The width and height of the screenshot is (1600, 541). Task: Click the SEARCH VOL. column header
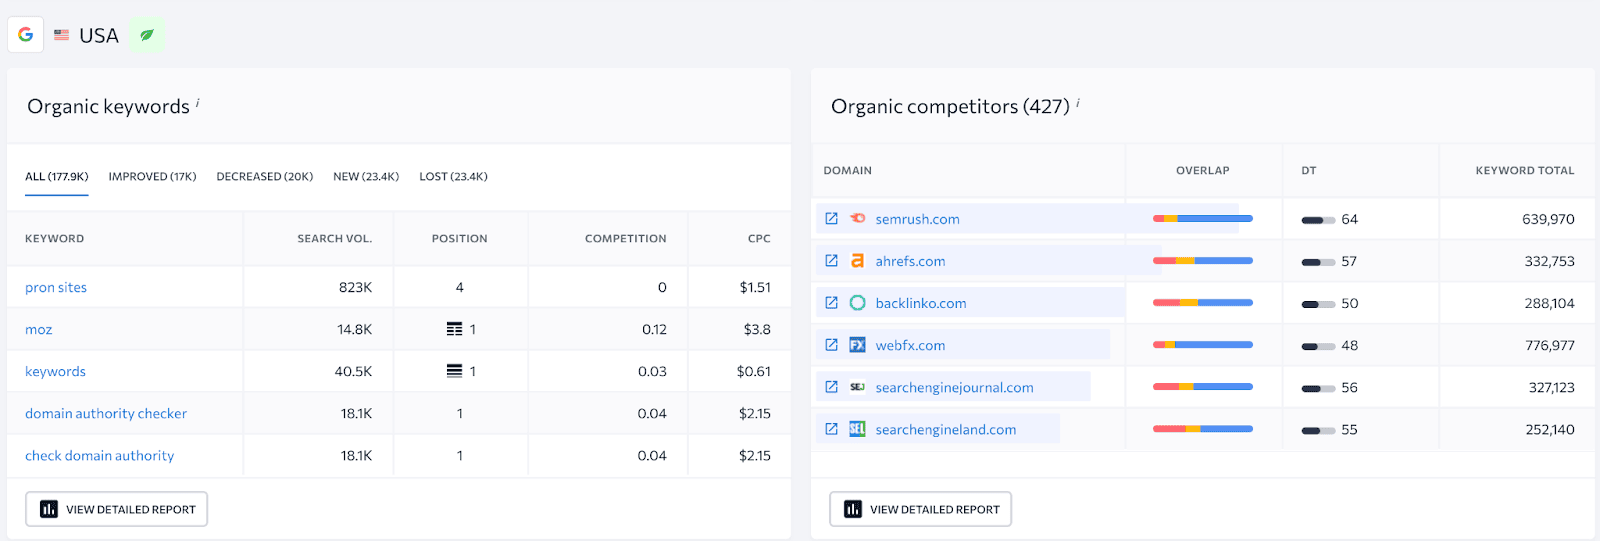tap(334, 238)
